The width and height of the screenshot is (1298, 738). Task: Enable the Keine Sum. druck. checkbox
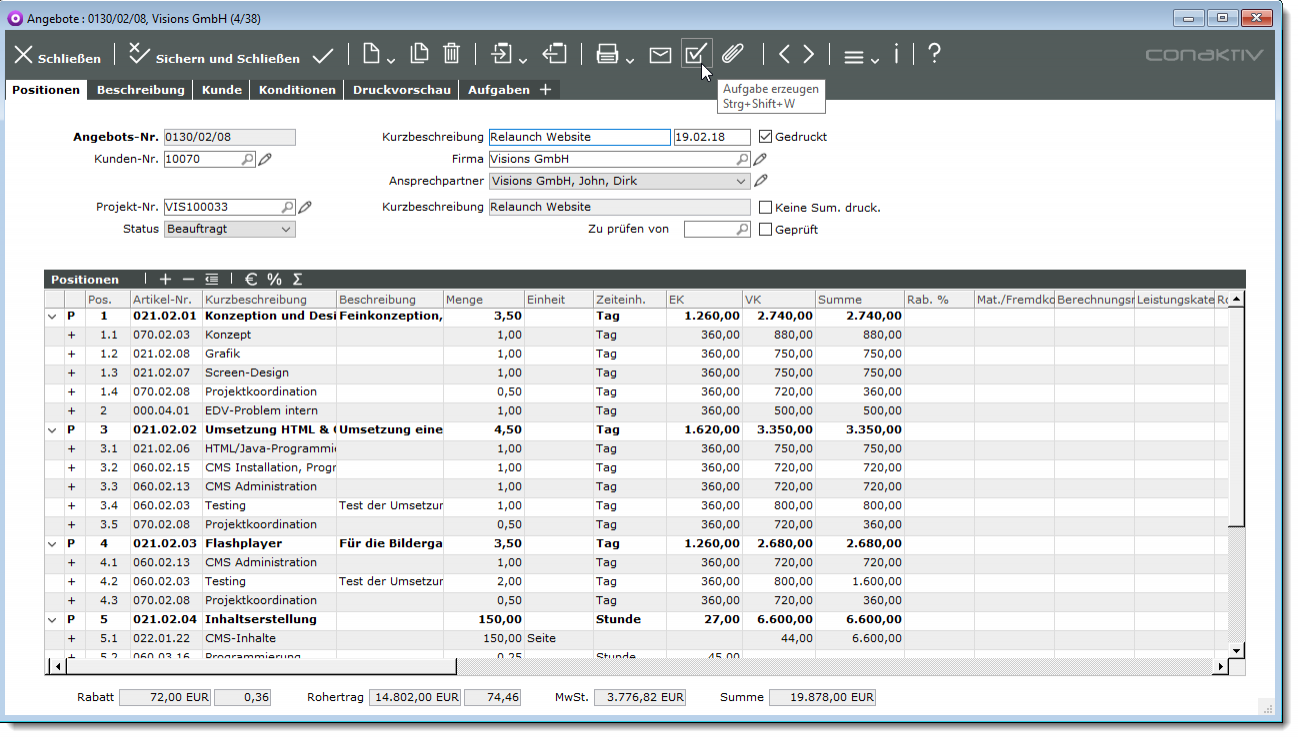click(x=766, y=208)
